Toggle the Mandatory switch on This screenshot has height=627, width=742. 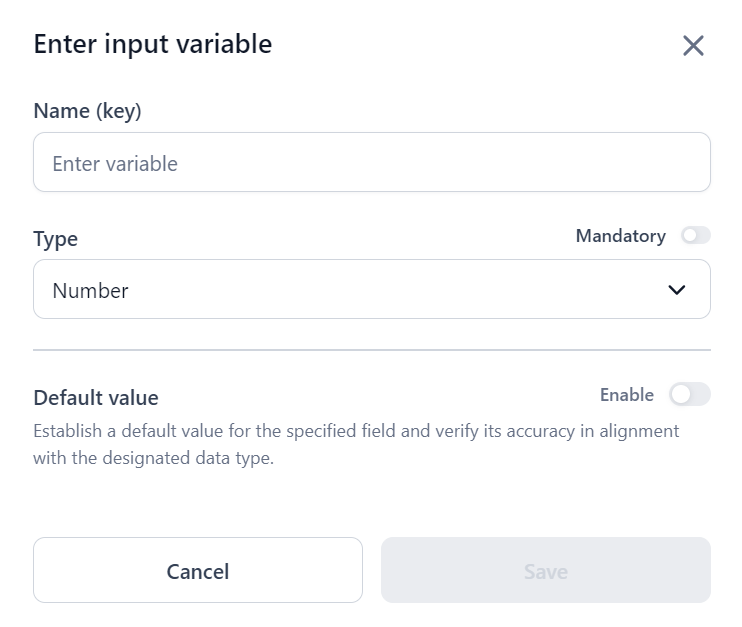pyautogui.click(x=695, y=236)
